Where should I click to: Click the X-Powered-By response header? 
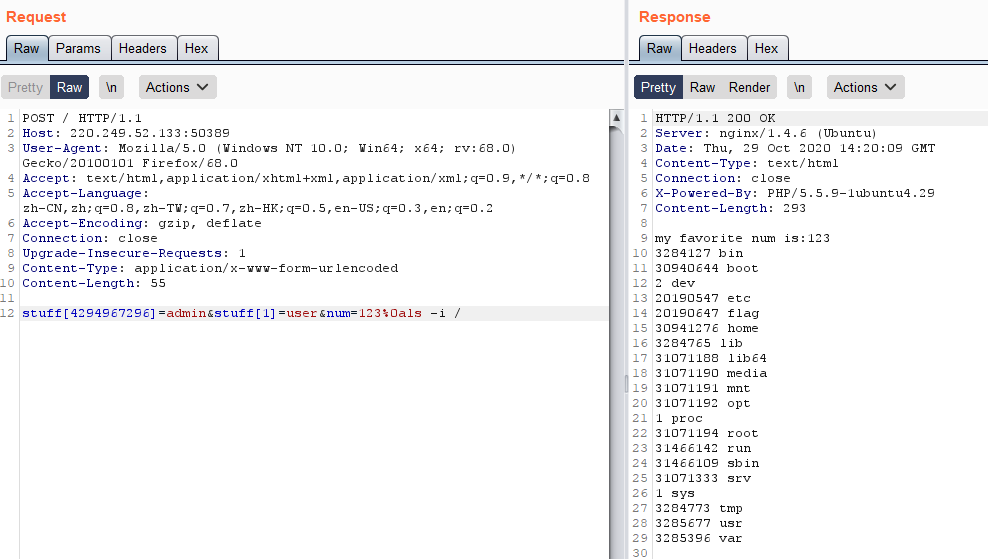[x=795, y=193]
